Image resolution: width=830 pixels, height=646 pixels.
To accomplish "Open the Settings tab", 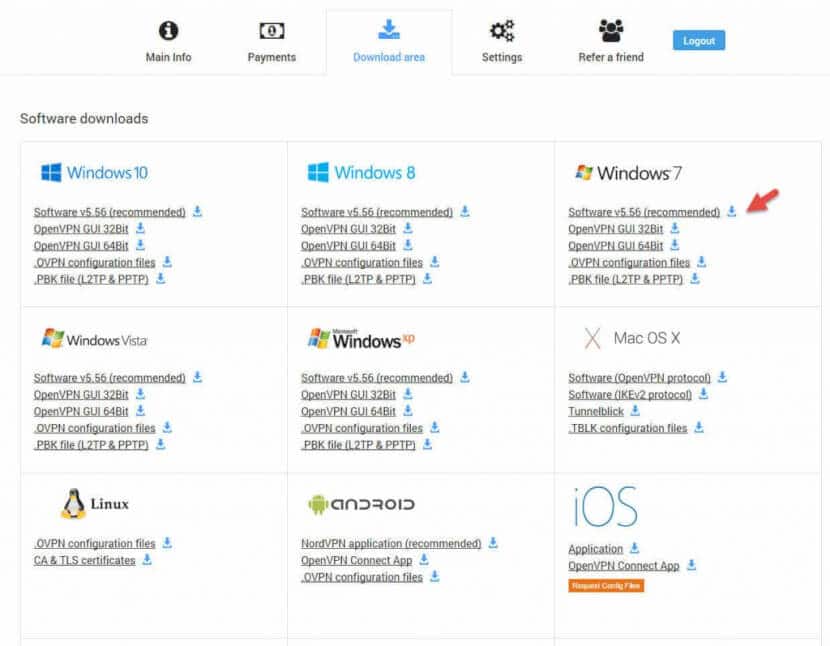I will click(502, 42).
